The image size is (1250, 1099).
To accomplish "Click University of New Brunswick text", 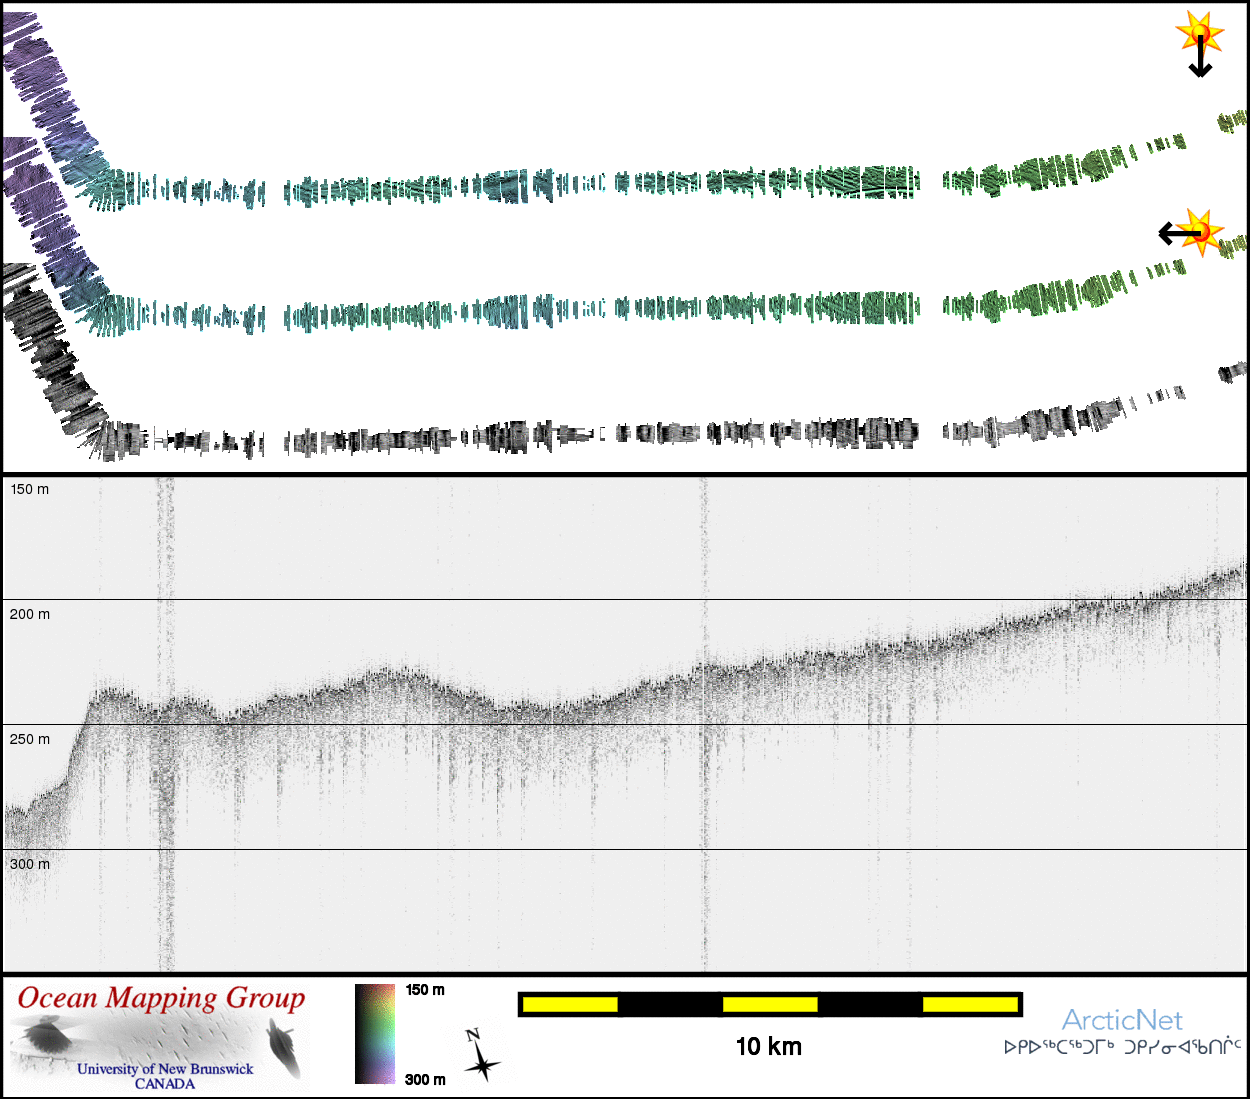I will coord(165,1068).
